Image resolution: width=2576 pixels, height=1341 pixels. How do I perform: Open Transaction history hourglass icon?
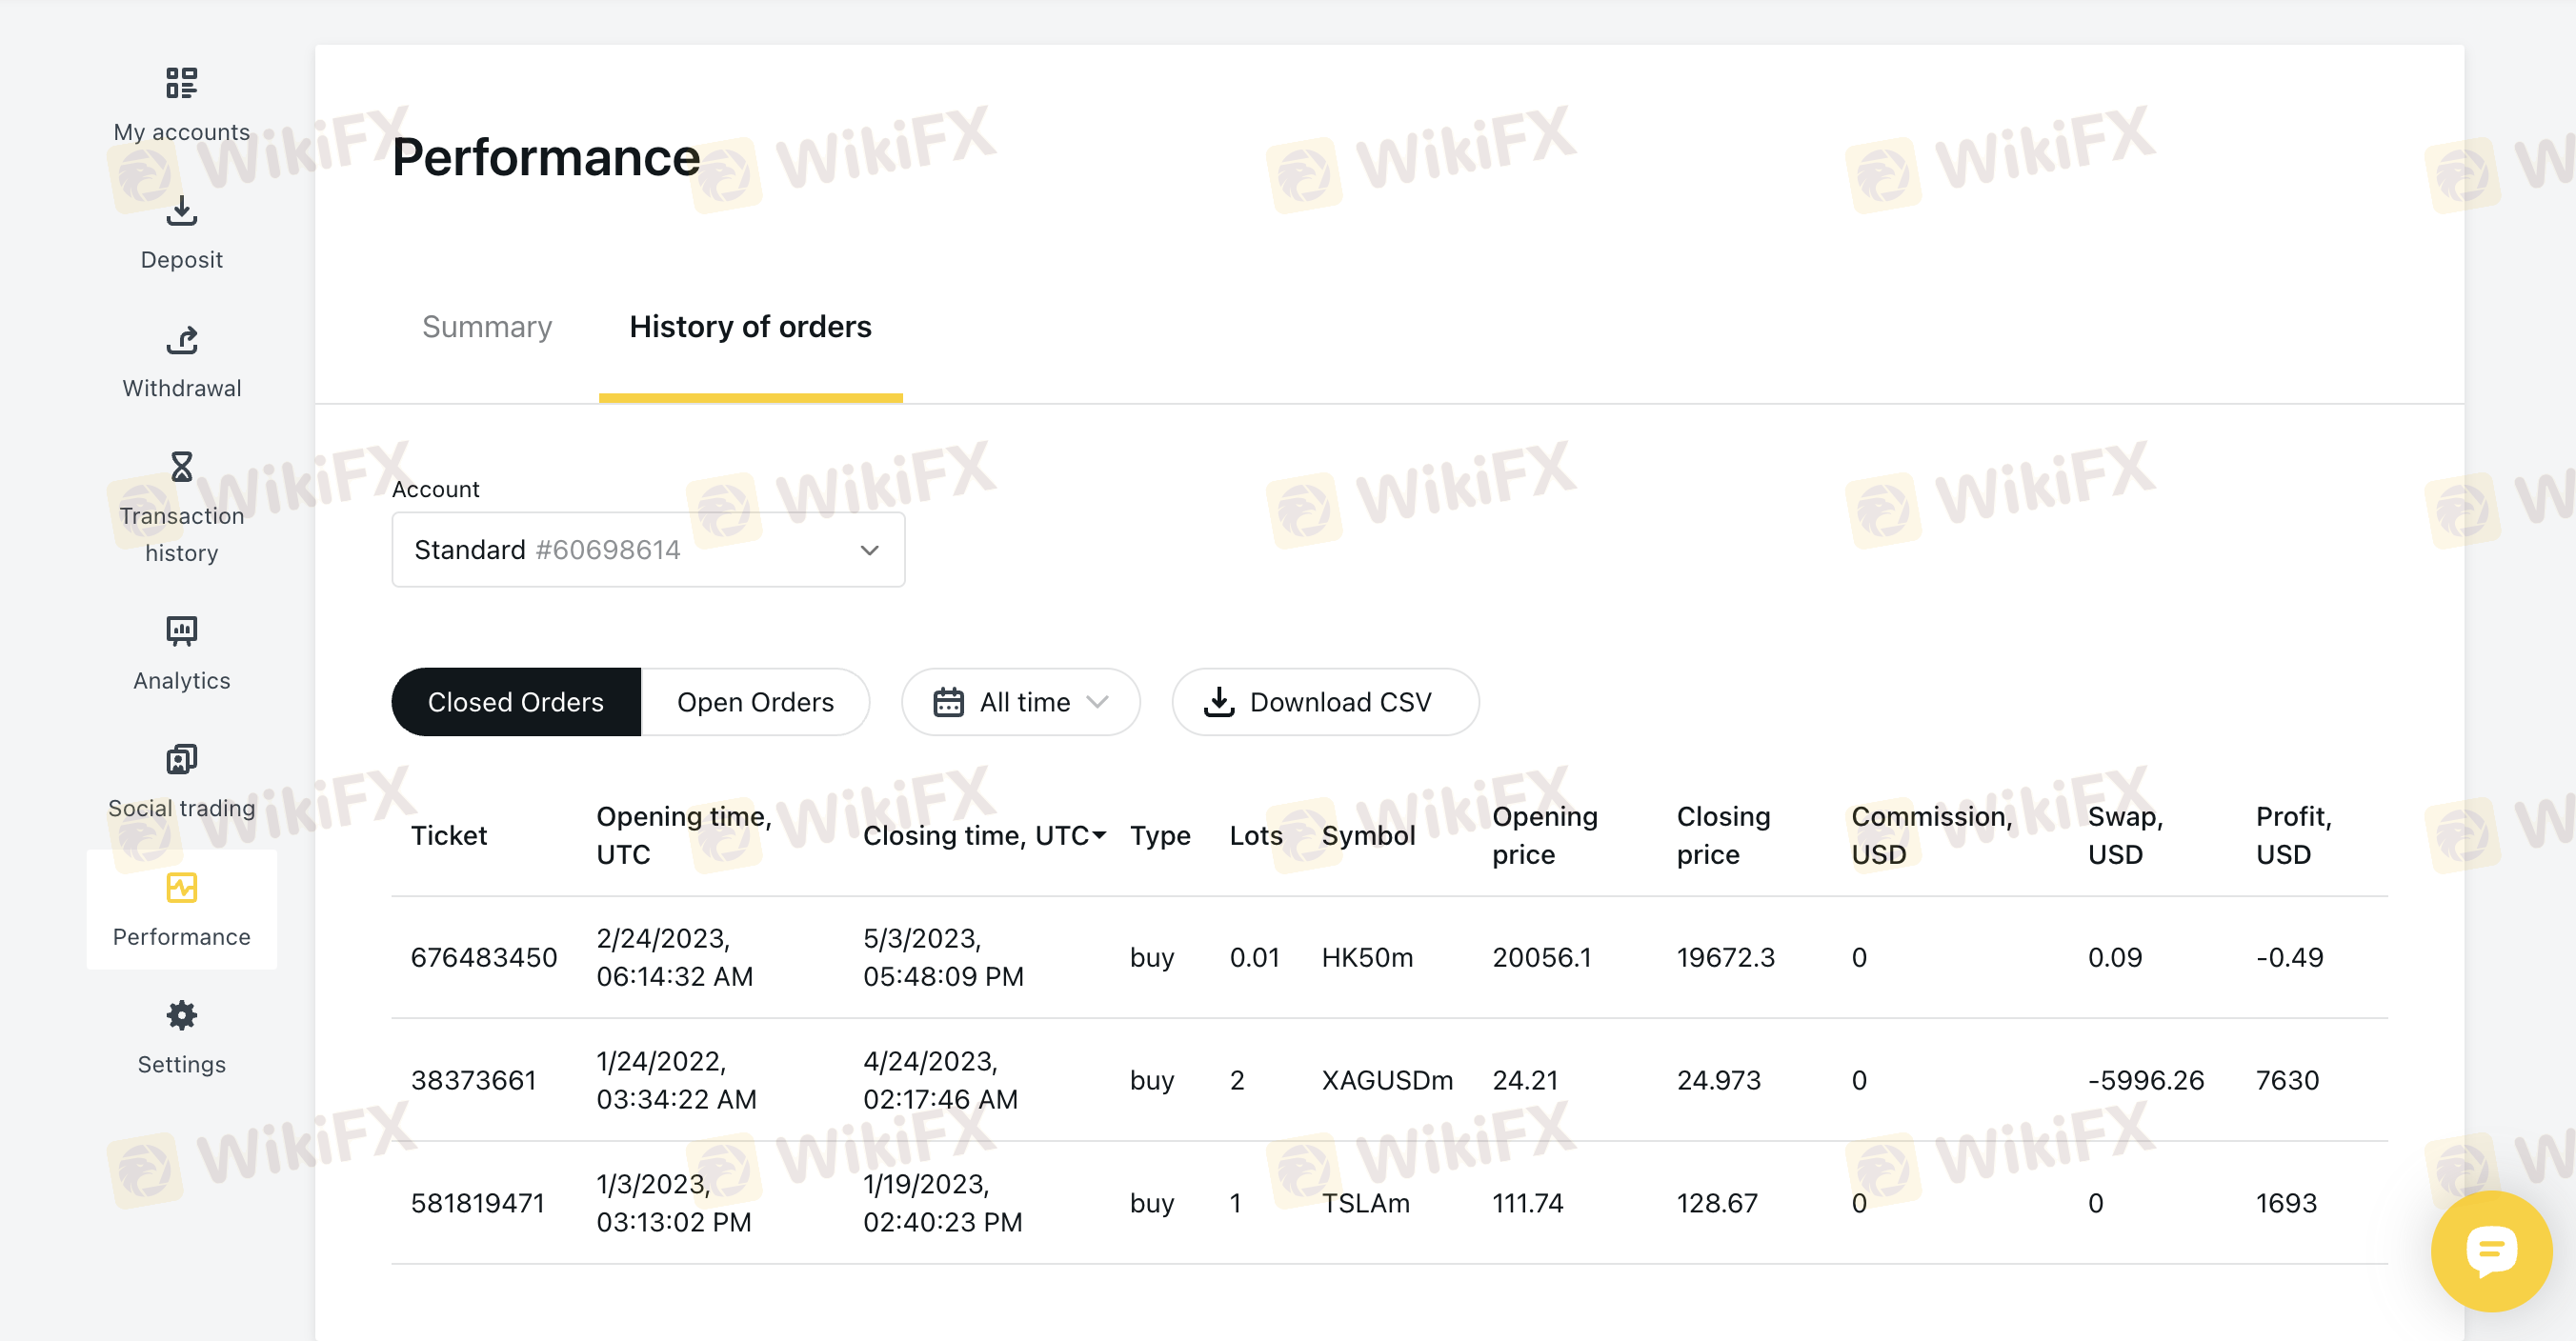pyautogui.click(x=181, y=467)
